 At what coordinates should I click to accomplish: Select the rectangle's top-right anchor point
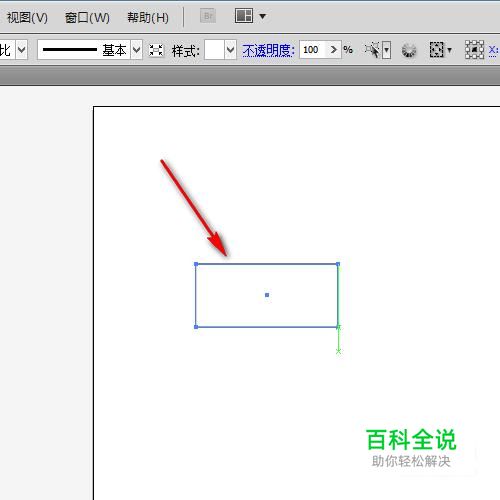(338, 264)
